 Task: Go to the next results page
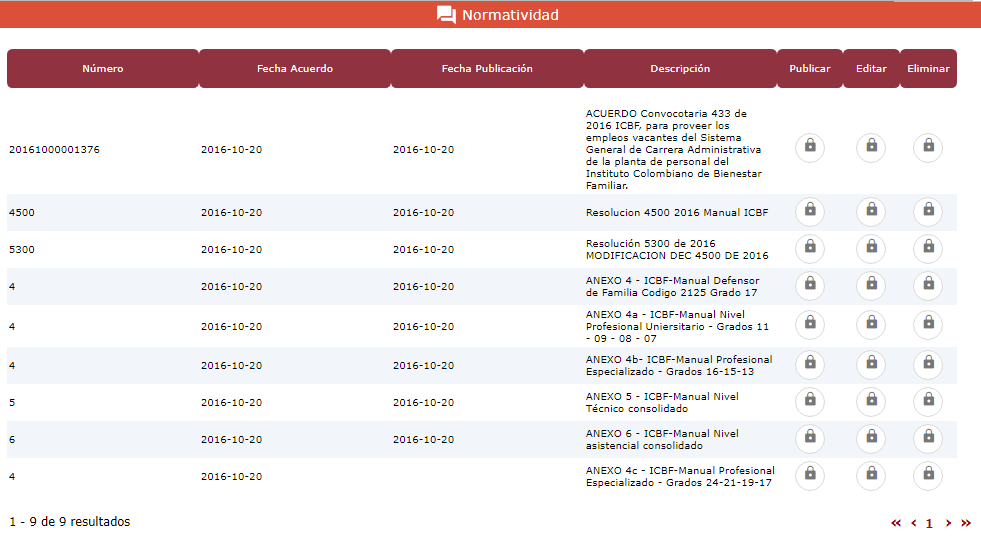click(x=948, y=523)
